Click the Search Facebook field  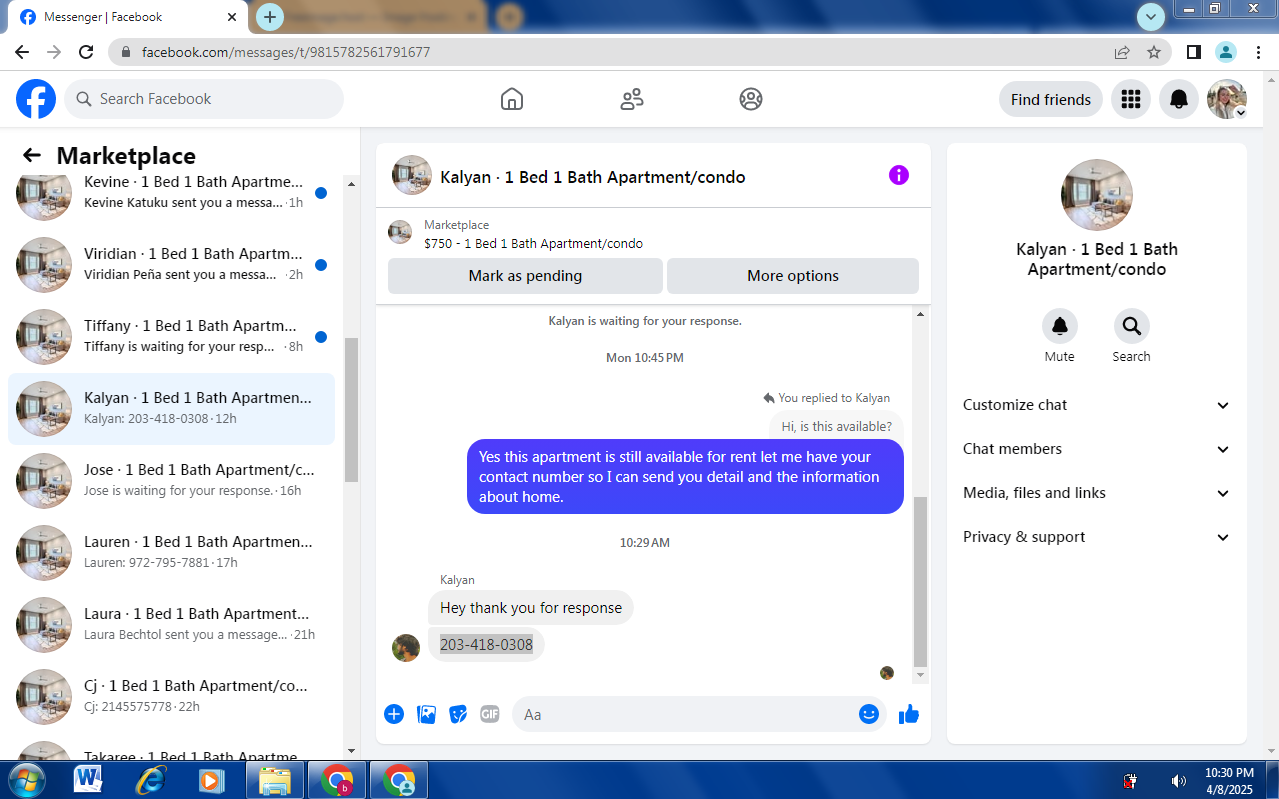(x=204, y=99)
